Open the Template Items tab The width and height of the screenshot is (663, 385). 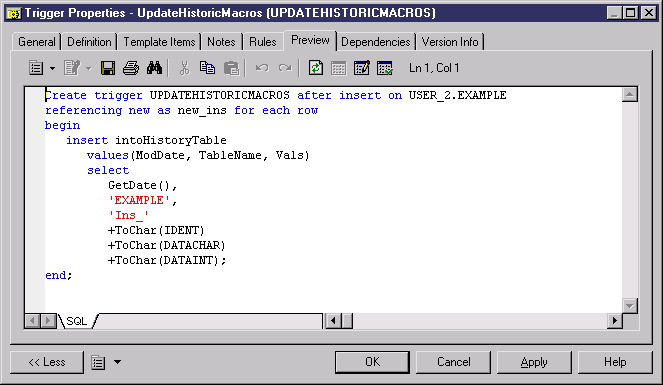(159, 42)
